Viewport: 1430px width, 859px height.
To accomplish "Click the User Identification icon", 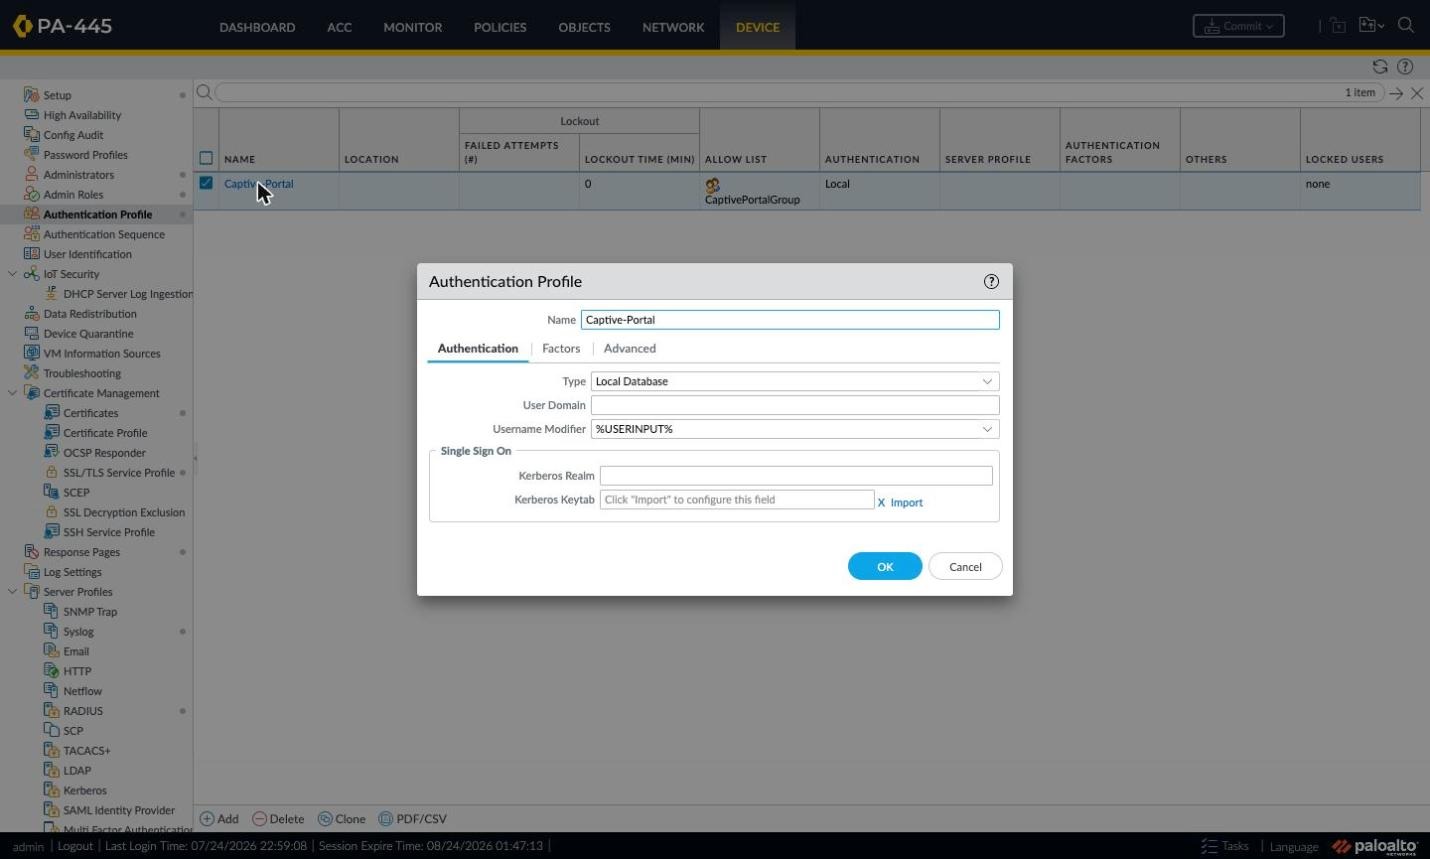I will pos(31,254).
